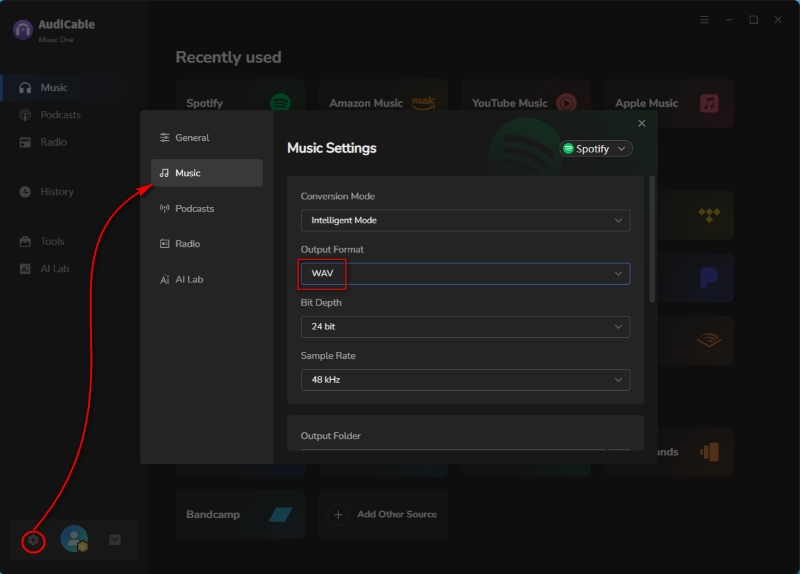Screen dimensions: 800x574
Task: Switch to Radio settings tab
Action: [x=207, y=244]
